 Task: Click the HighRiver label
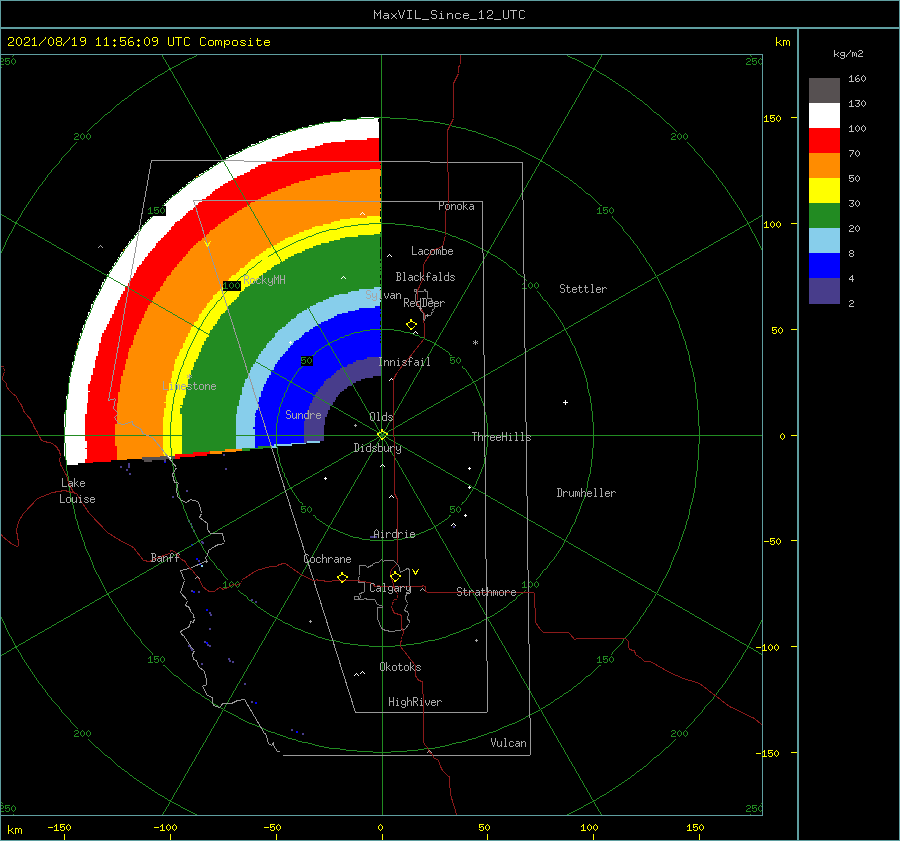click(x=415, y=702)
